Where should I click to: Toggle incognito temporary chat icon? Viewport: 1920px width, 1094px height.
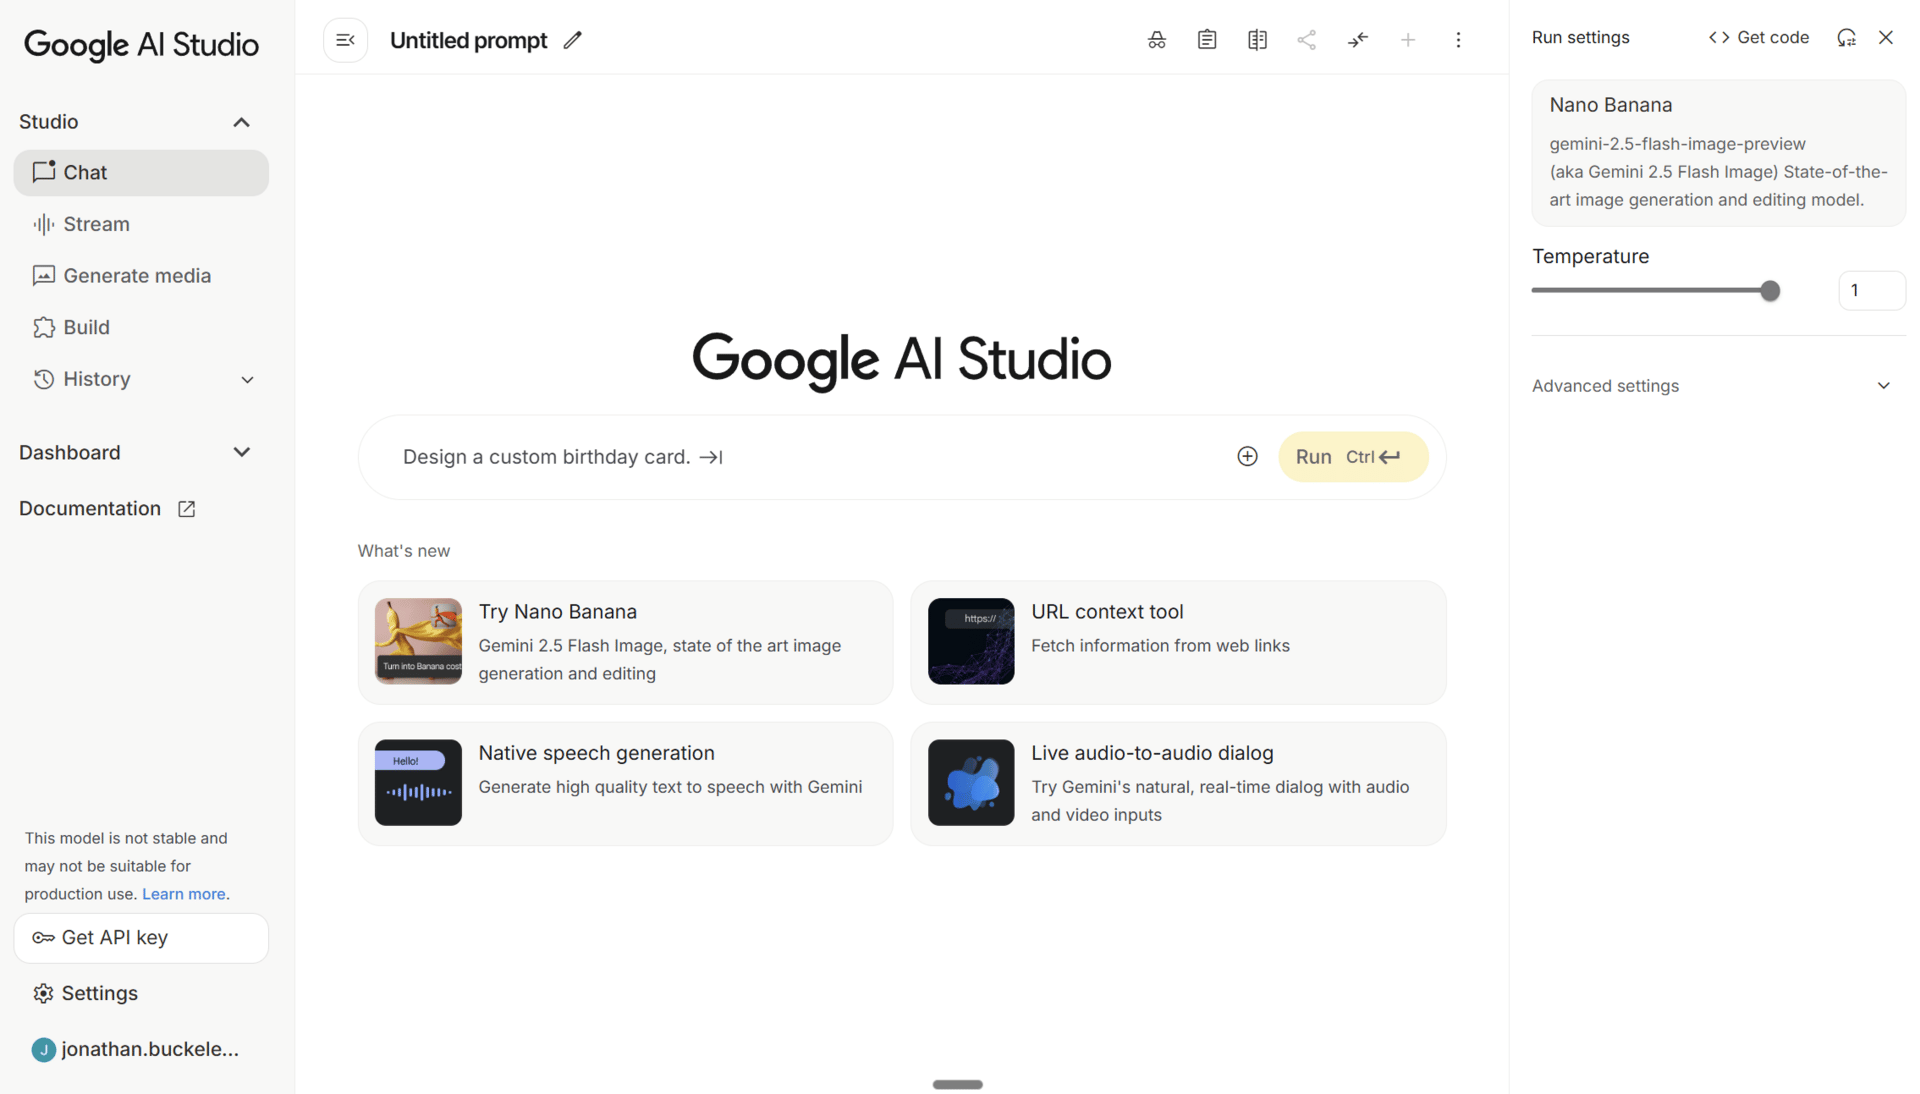pos(1157,40)
